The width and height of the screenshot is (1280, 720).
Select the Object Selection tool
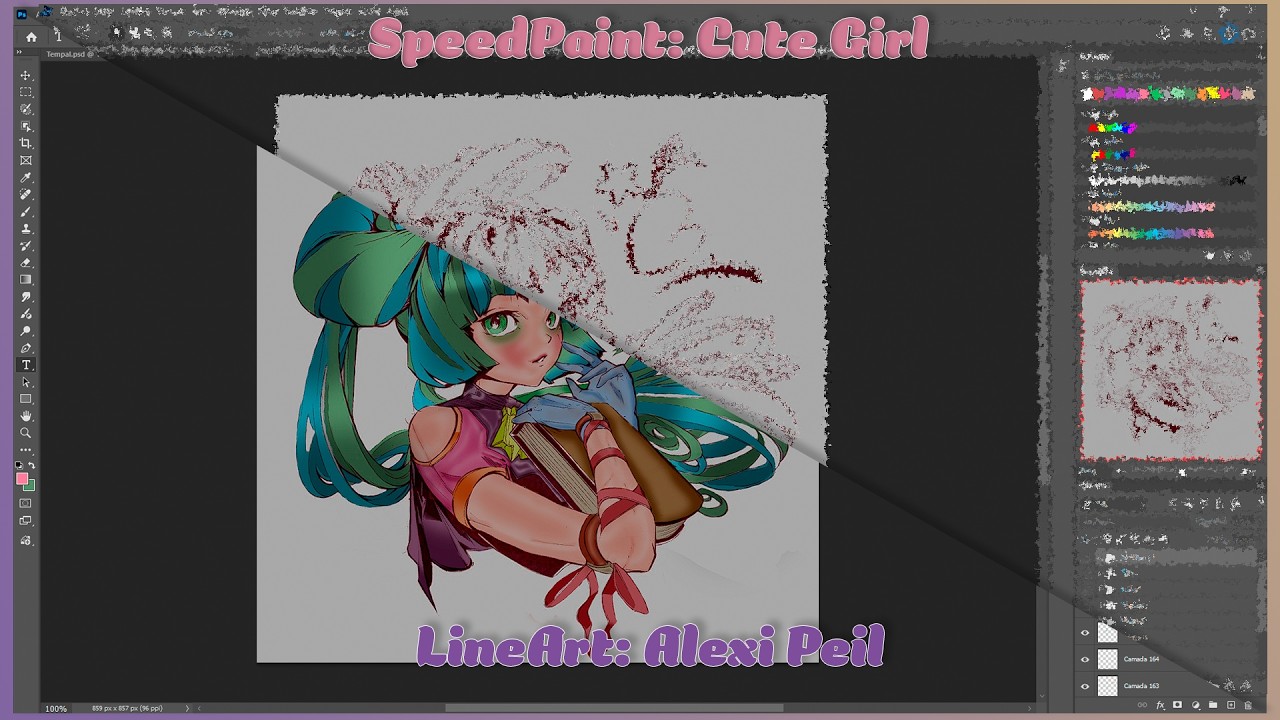coord(26,126)
